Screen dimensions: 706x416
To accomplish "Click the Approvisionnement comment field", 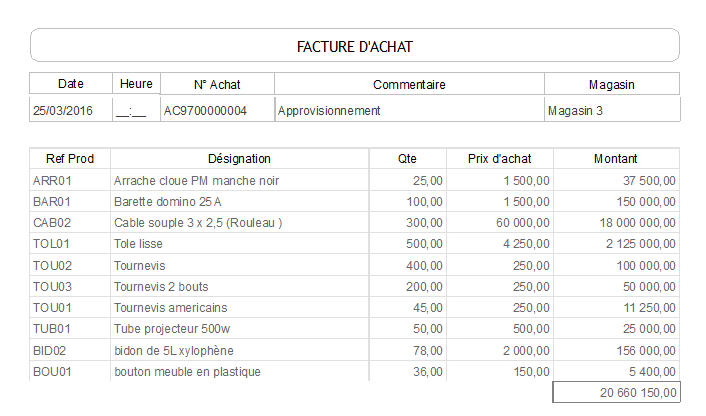I will tap(409, 110).
